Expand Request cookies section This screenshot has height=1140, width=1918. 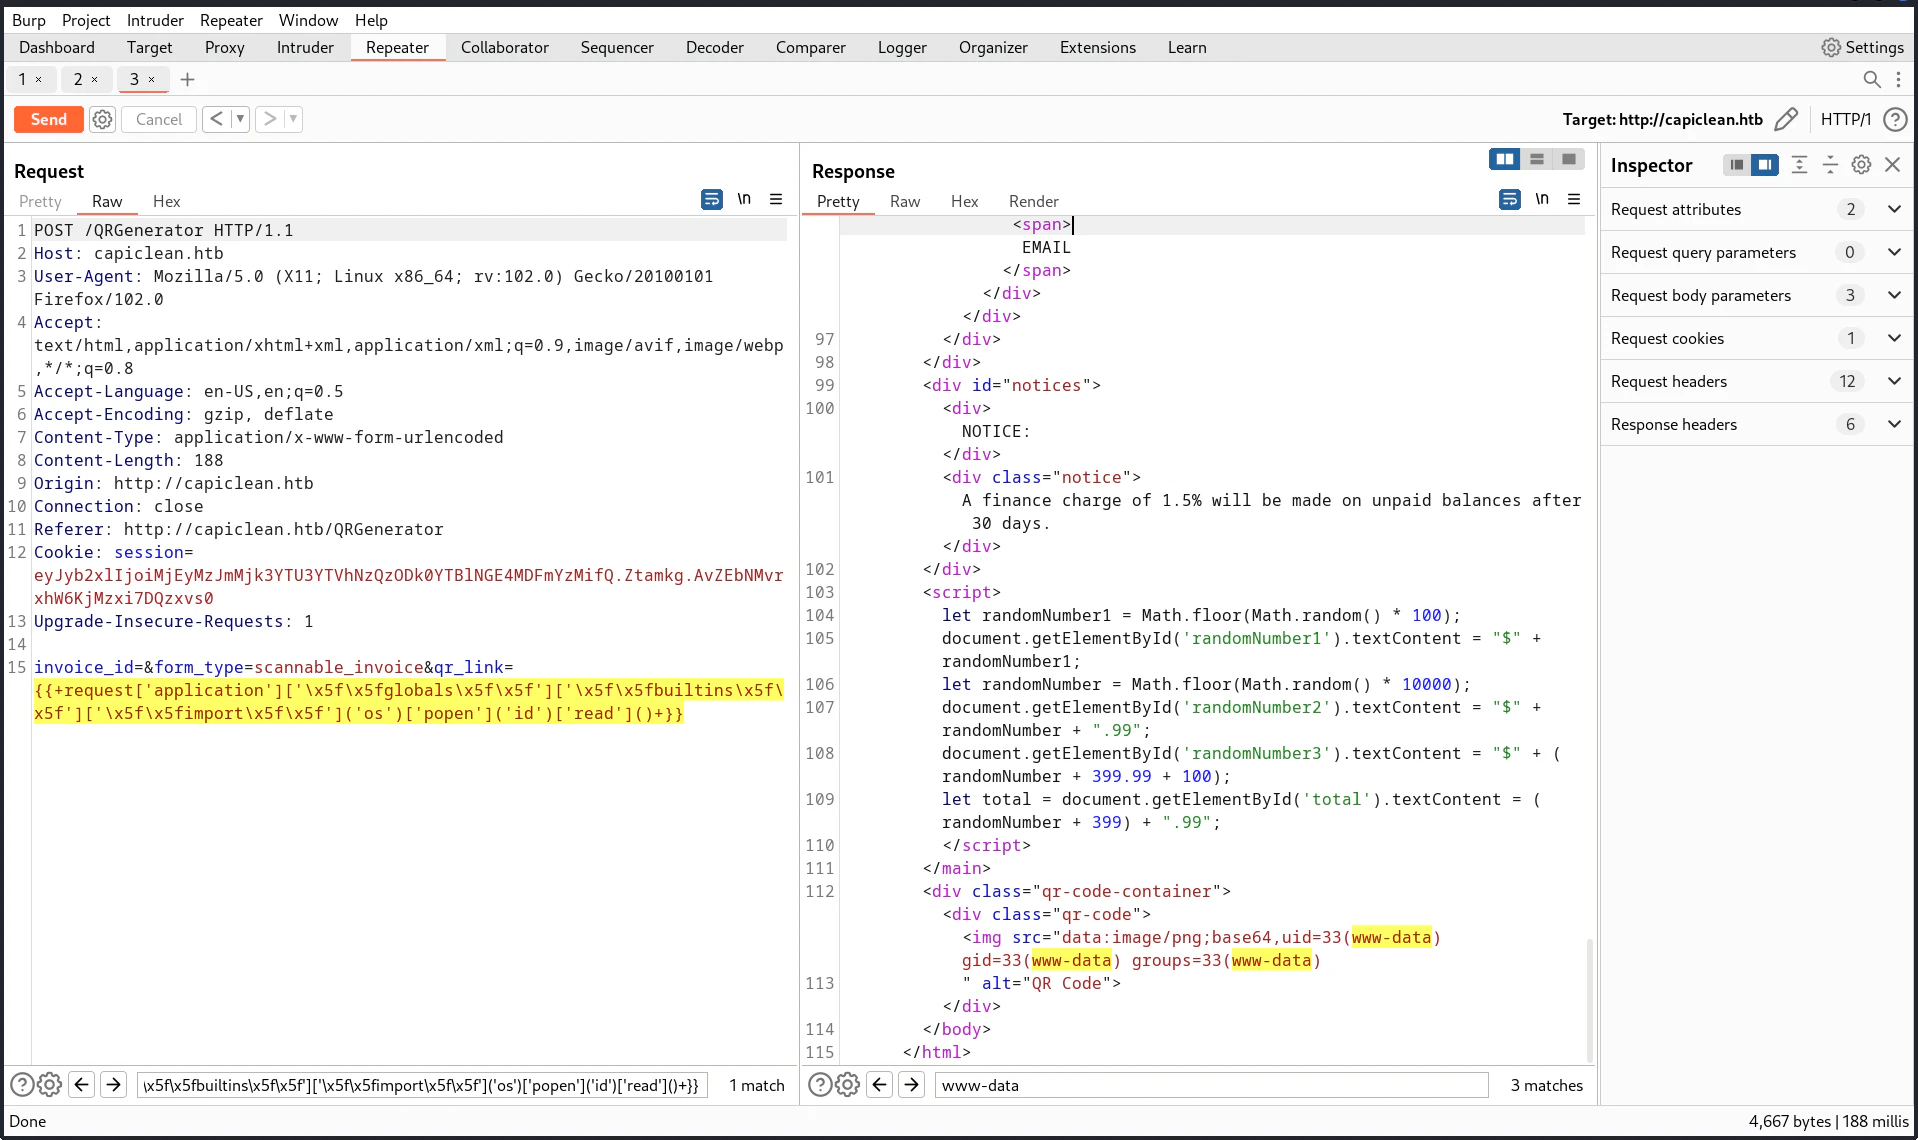point(1755,338)
